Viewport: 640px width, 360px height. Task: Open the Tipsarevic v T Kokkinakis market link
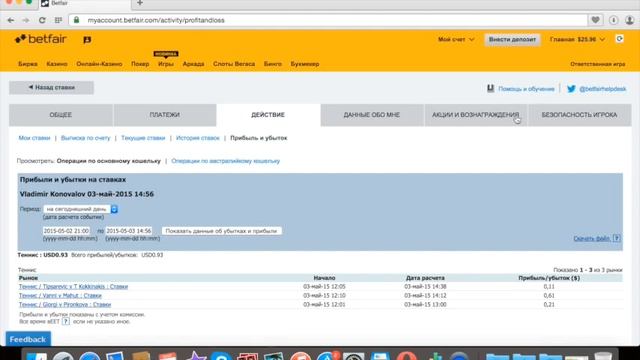(73, 287)
